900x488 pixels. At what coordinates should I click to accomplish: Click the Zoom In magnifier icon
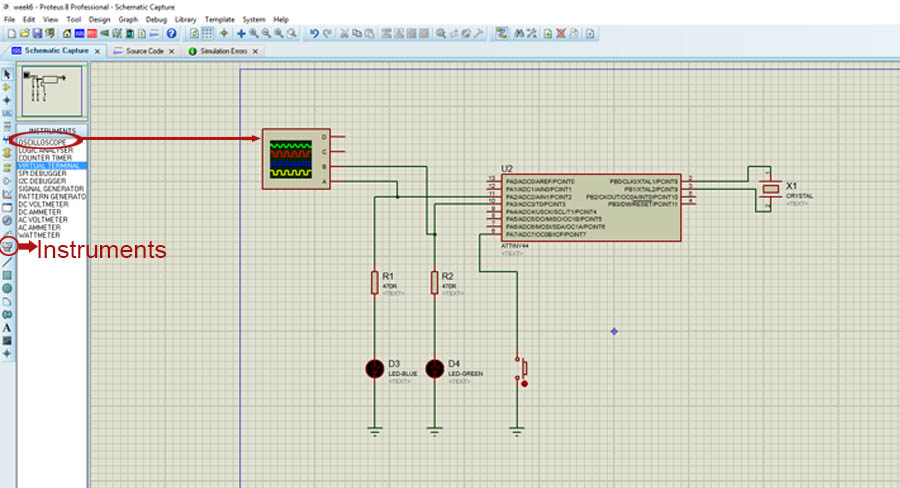254,33
